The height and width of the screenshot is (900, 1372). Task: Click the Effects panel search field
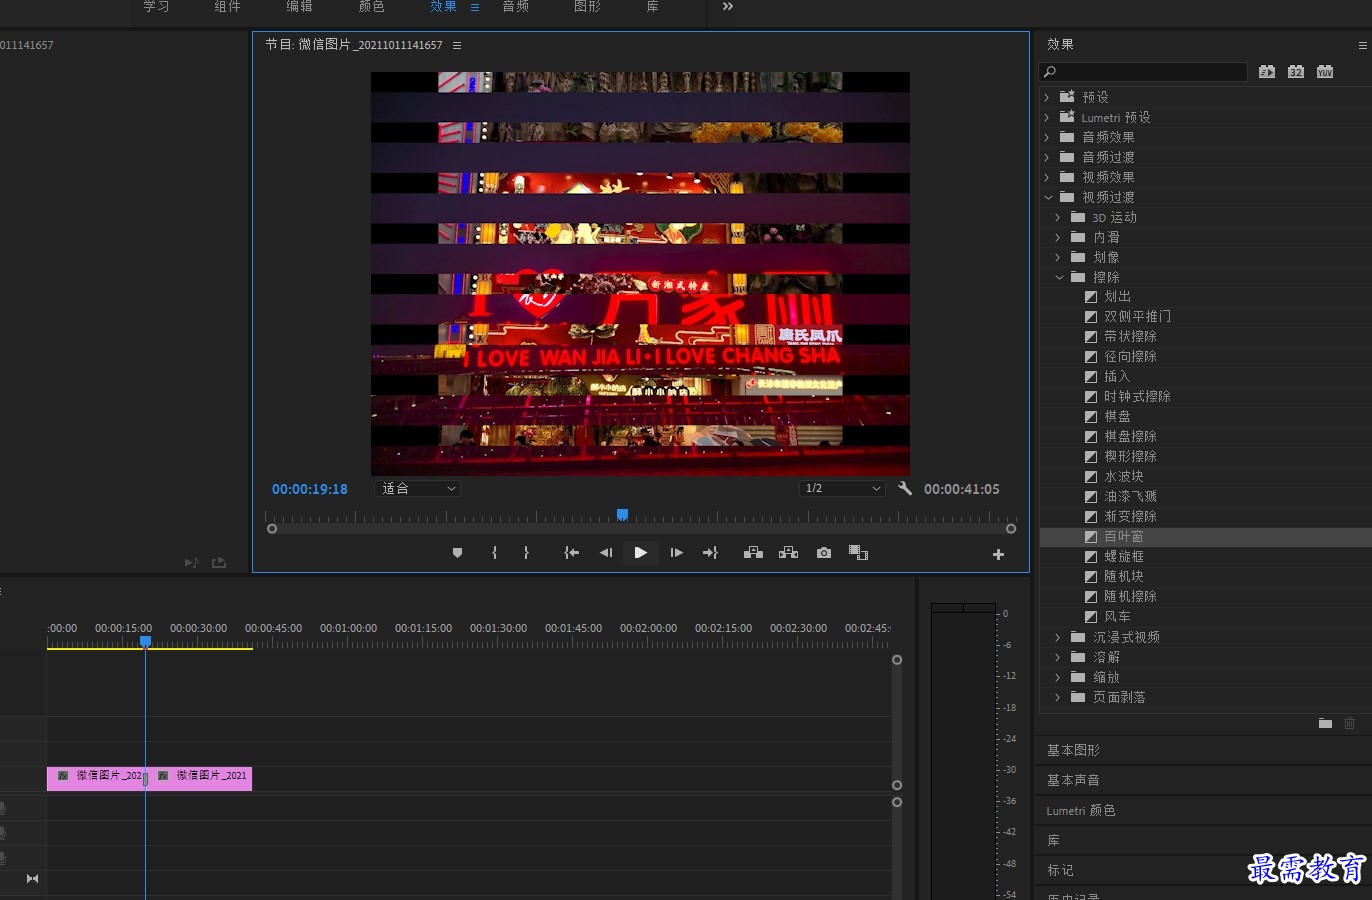point(1144,72)
